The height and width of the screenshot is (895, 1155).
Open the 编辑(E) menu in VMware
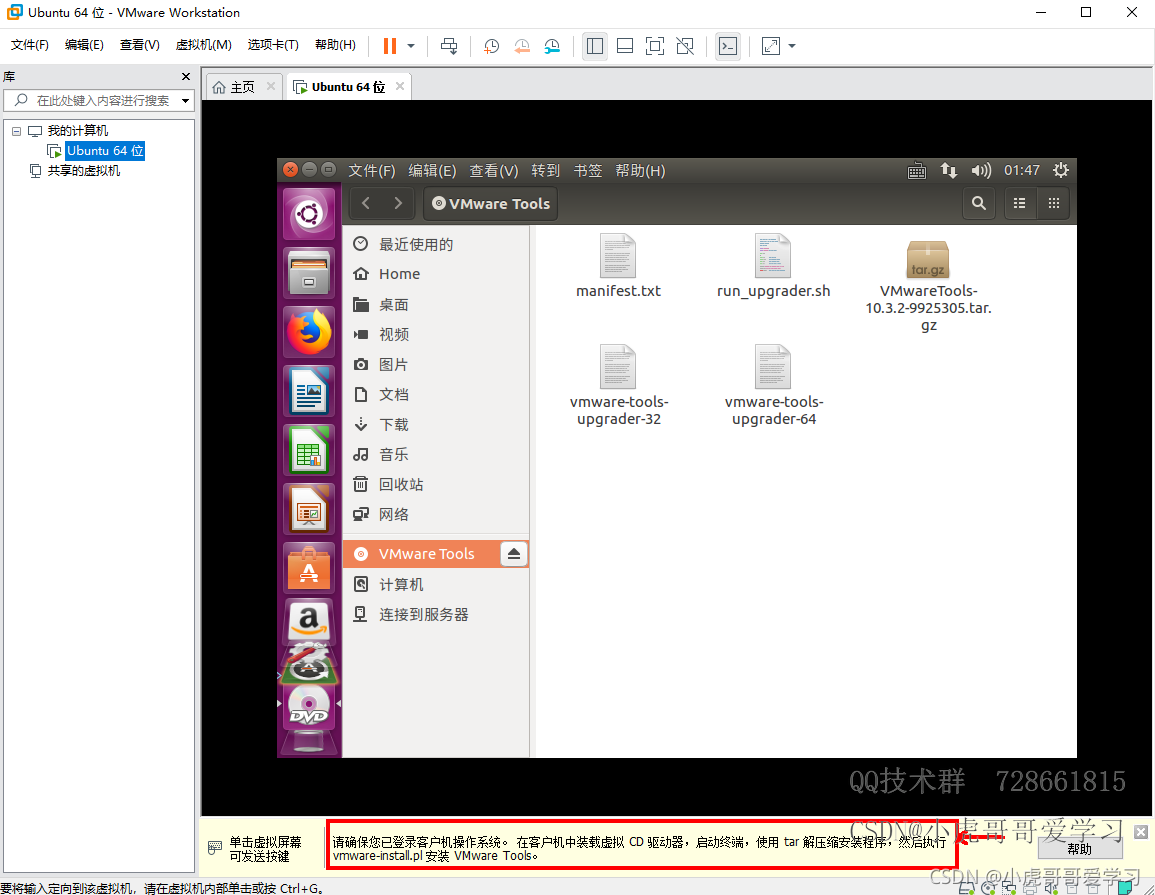click(84, 45)
